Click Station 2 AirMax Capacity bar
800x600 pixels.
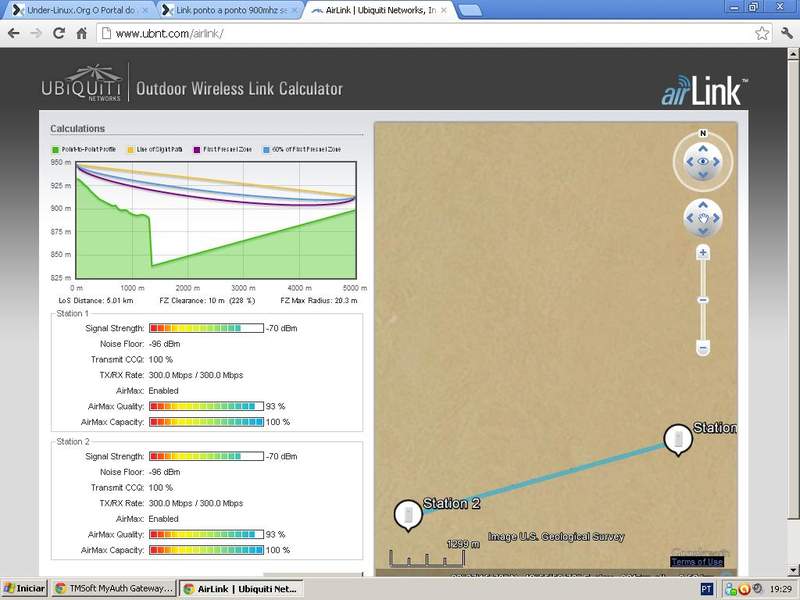pos(207,550)
